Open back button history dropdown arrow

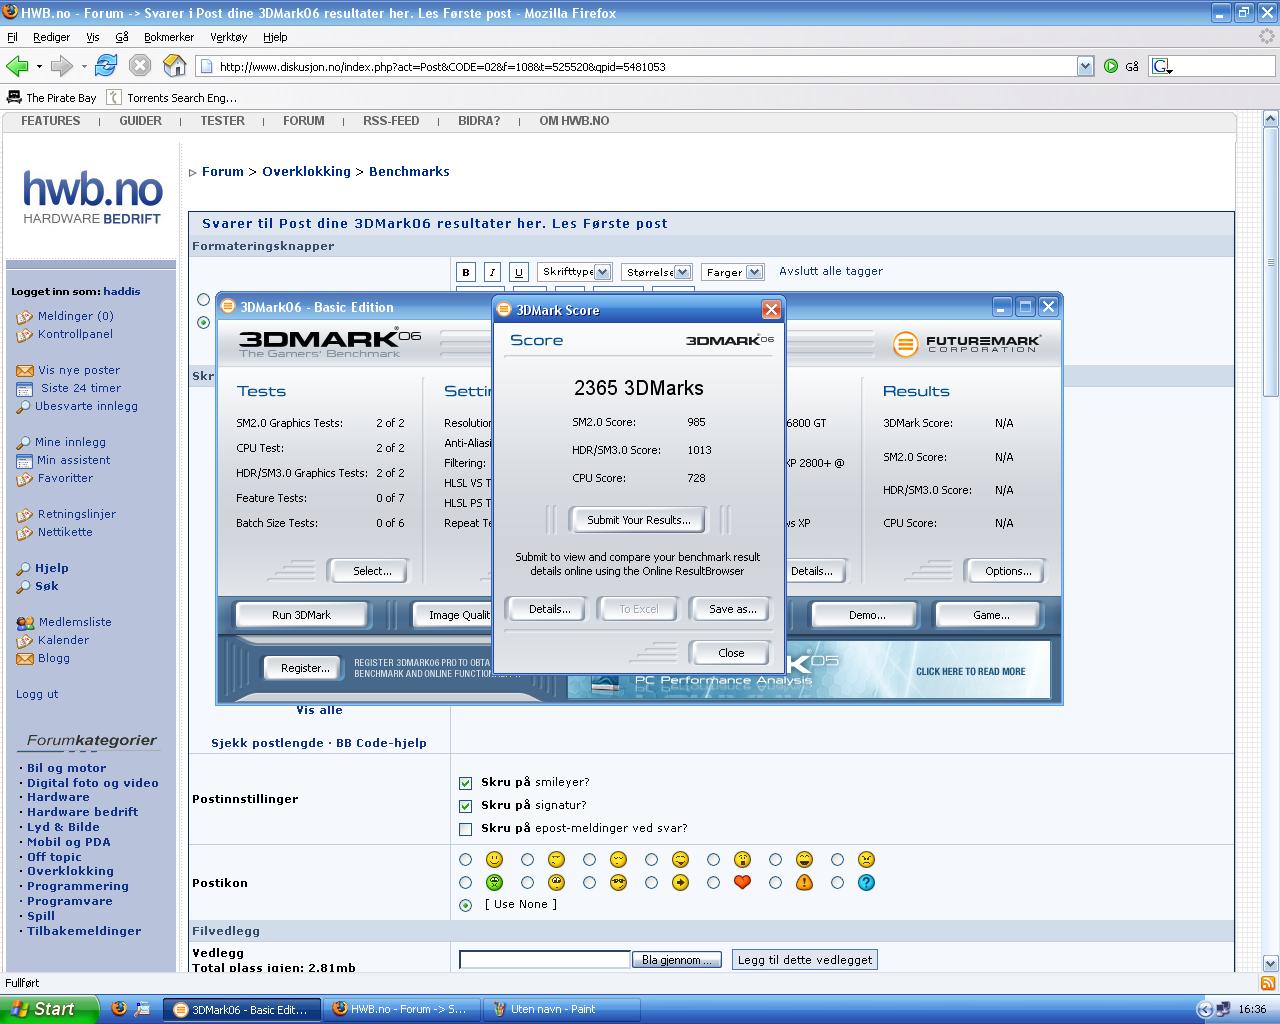point(39,66)
